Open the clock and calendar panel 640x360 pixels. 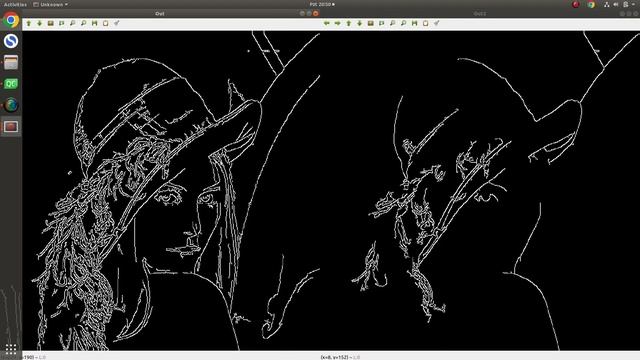(x=322, y=4)
